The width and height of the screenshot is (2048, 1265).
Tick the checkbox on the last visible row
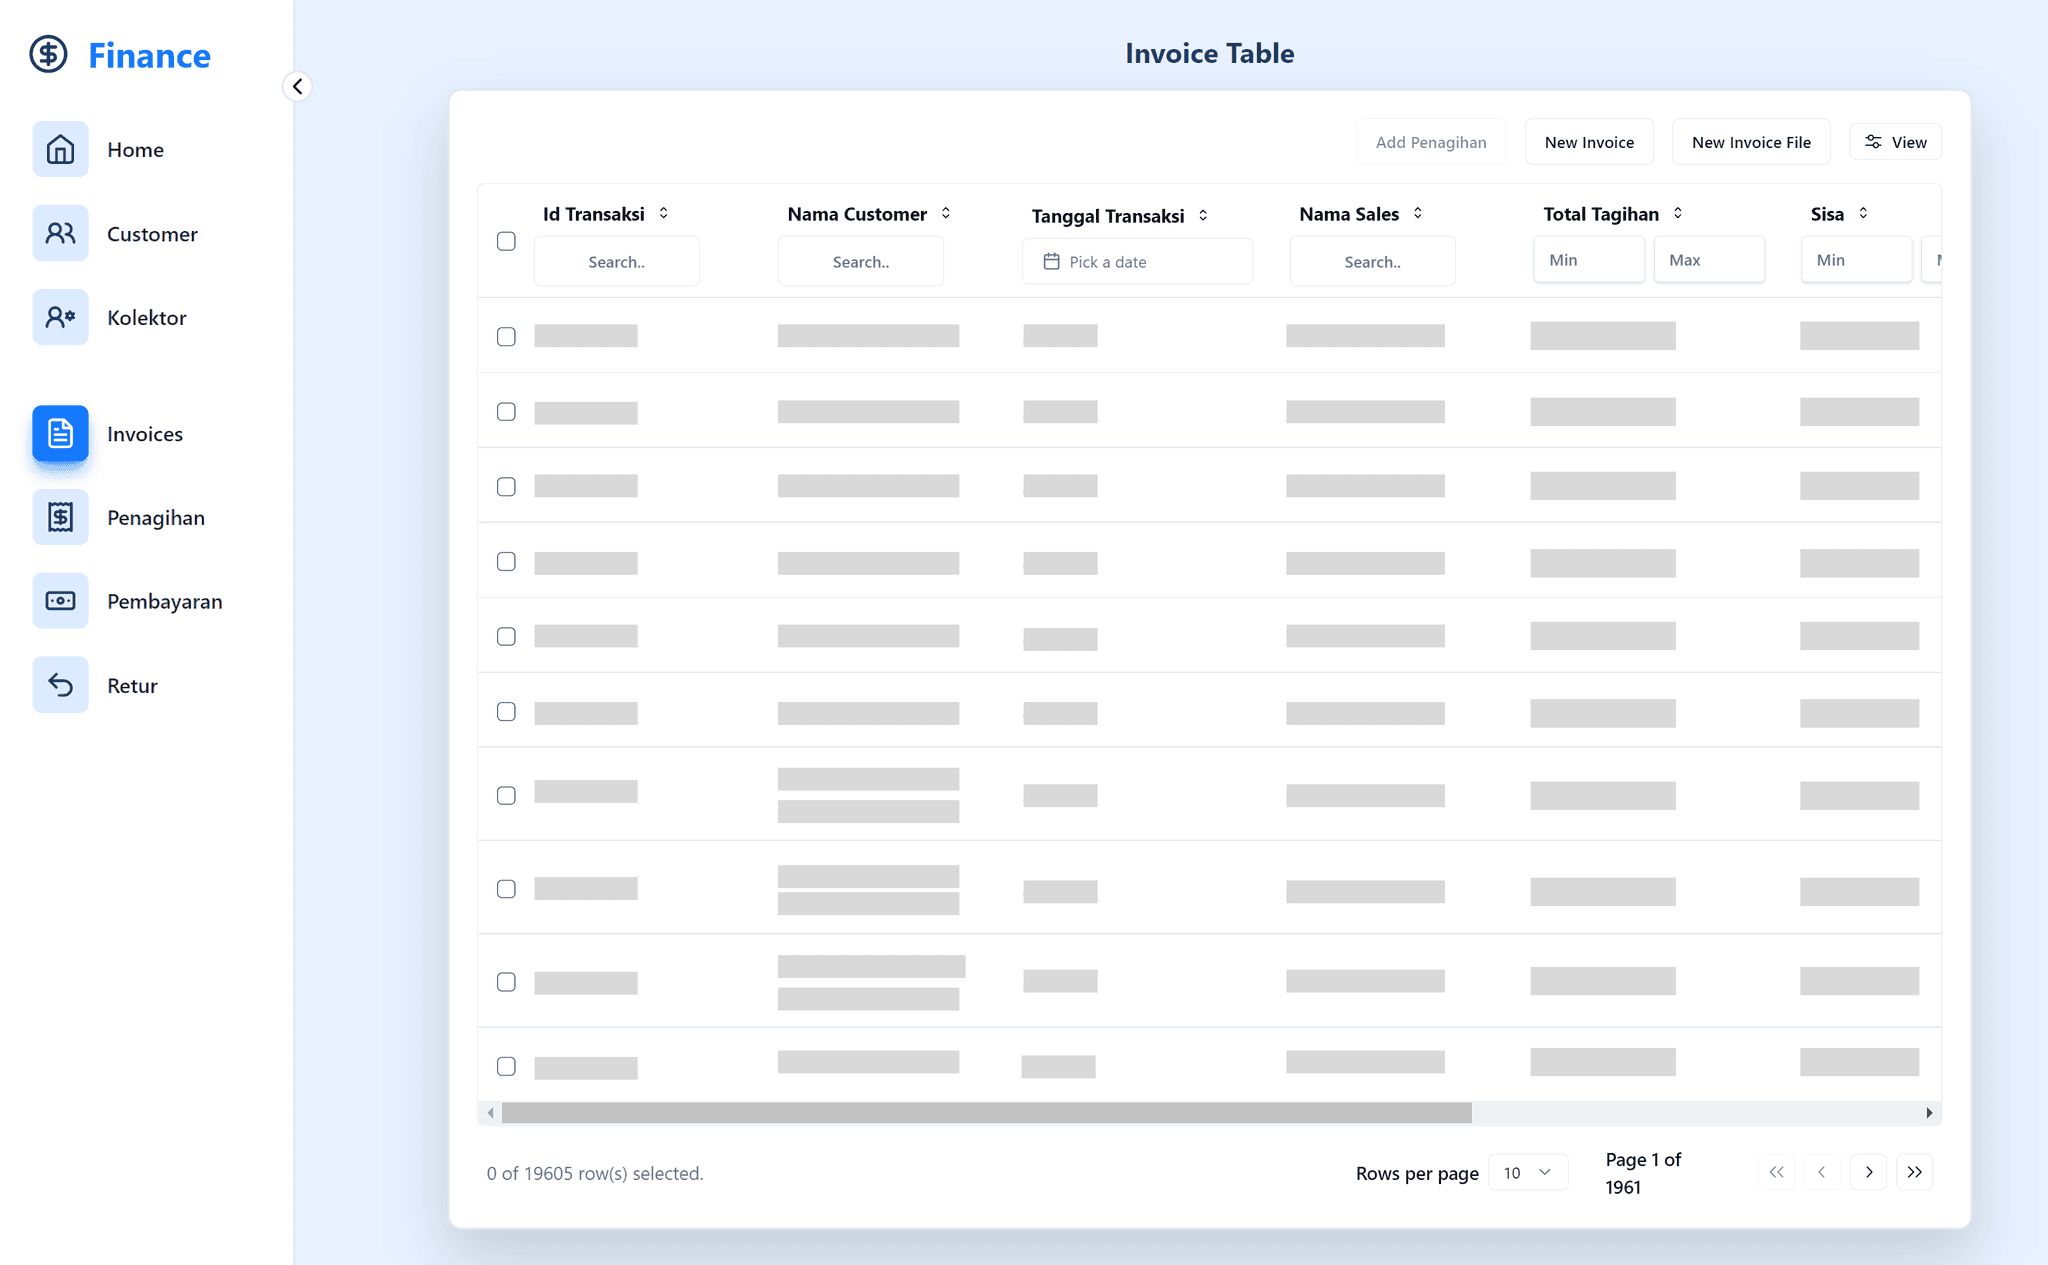(x=506, y=1066)
